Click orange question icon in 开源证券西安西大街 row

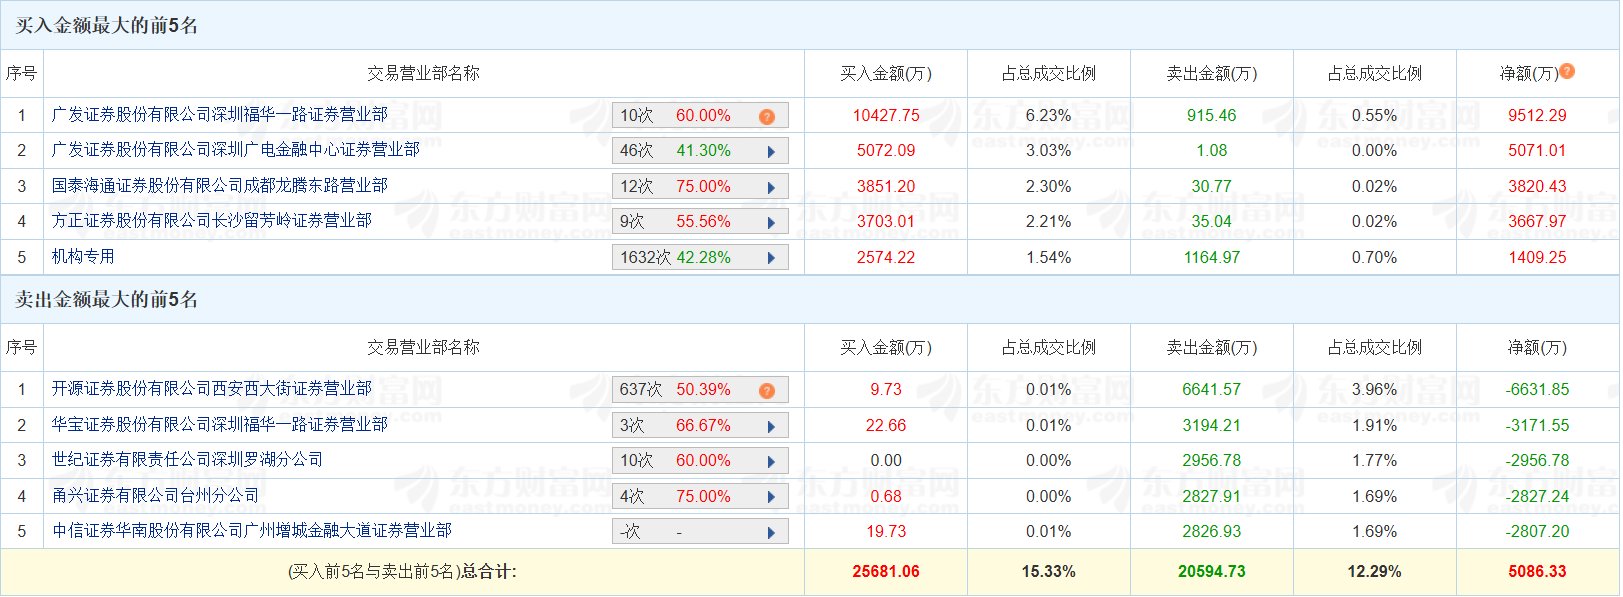pos(767,391)
